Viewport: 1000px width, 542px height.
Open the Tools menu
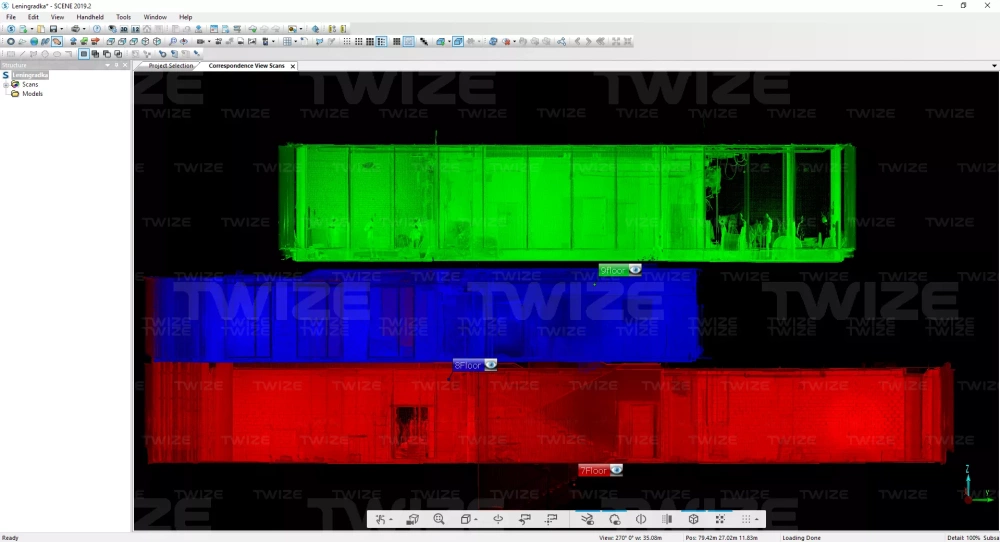point(123,17)
